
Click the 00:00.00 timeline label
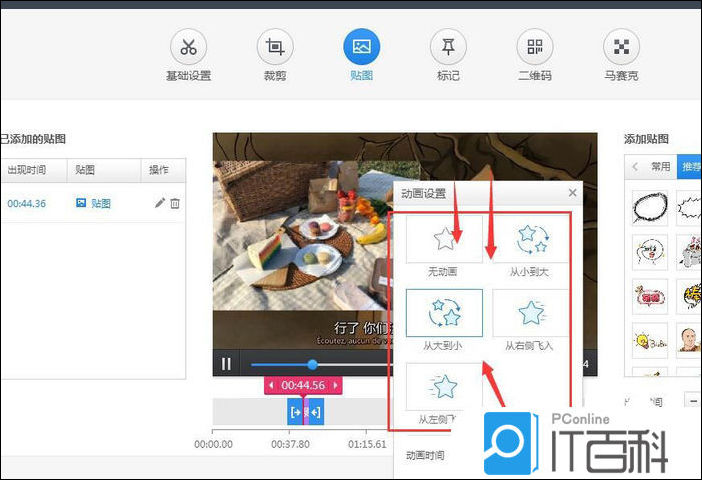point(213,444)
